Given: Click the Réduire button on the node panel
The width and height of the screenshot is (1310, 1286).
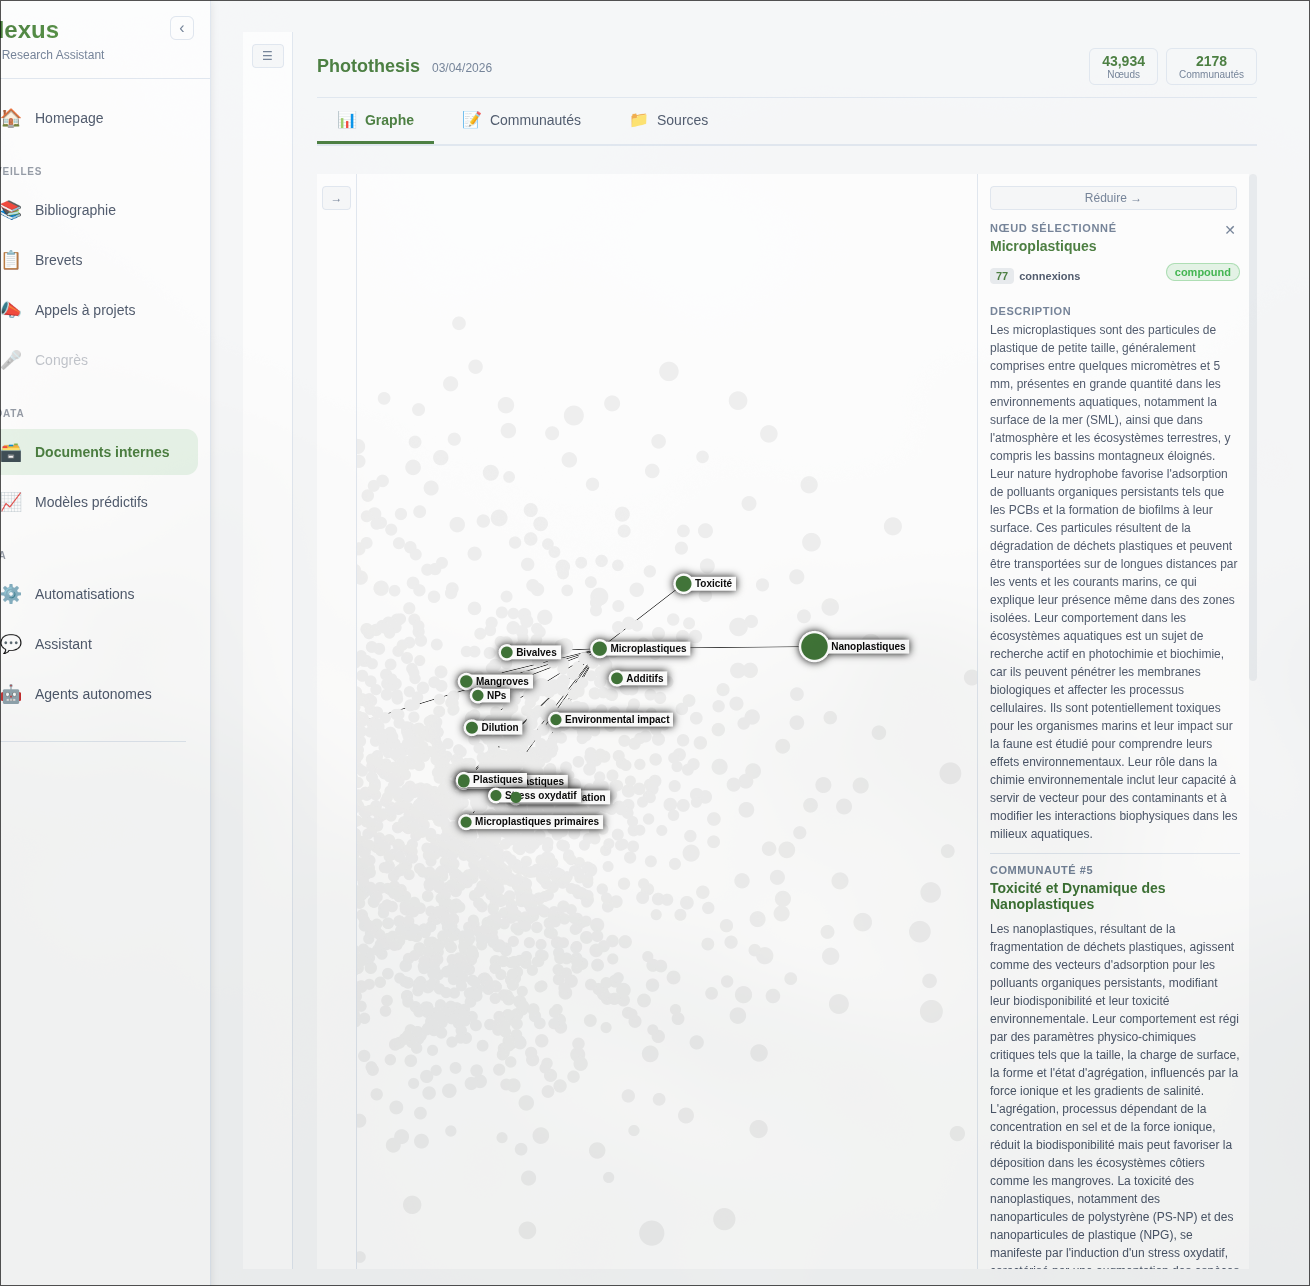Looking at the screenshot, I should pyautogui.click(x=1112, y=198).
